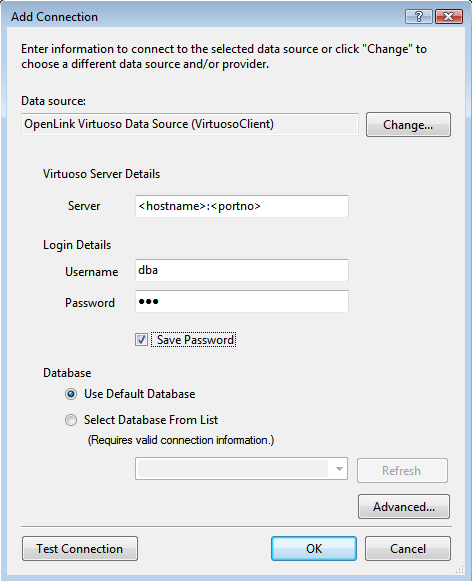Choose Select Database From List option
472x581 pixels.
[x=71, y=420]
